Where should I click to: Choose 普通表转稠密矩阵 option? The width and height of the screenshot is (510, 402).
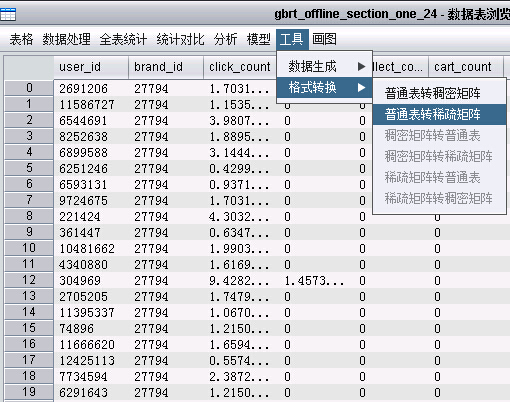pos(439,93)
